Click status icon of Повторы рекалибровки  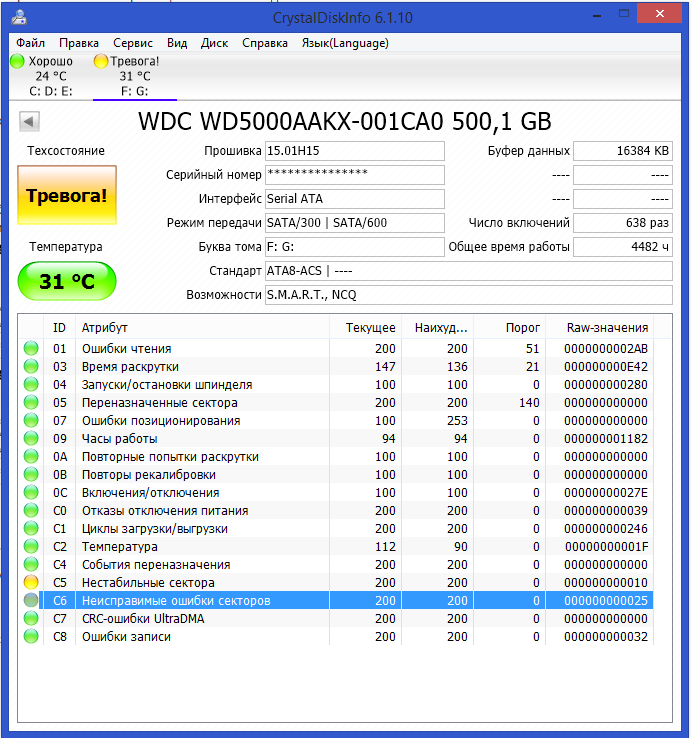click(31, 474)
